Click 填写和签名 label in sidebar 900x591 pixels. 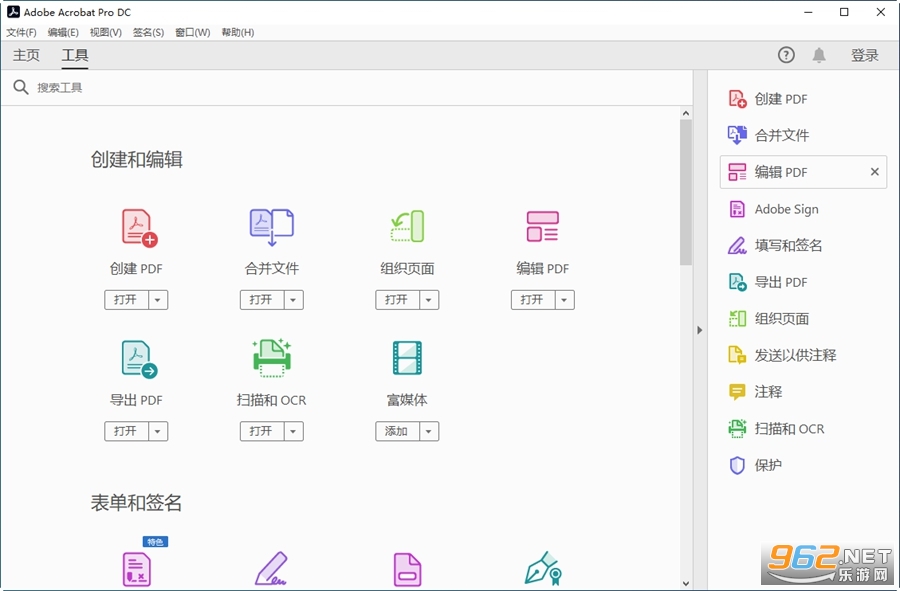[789, 246]
